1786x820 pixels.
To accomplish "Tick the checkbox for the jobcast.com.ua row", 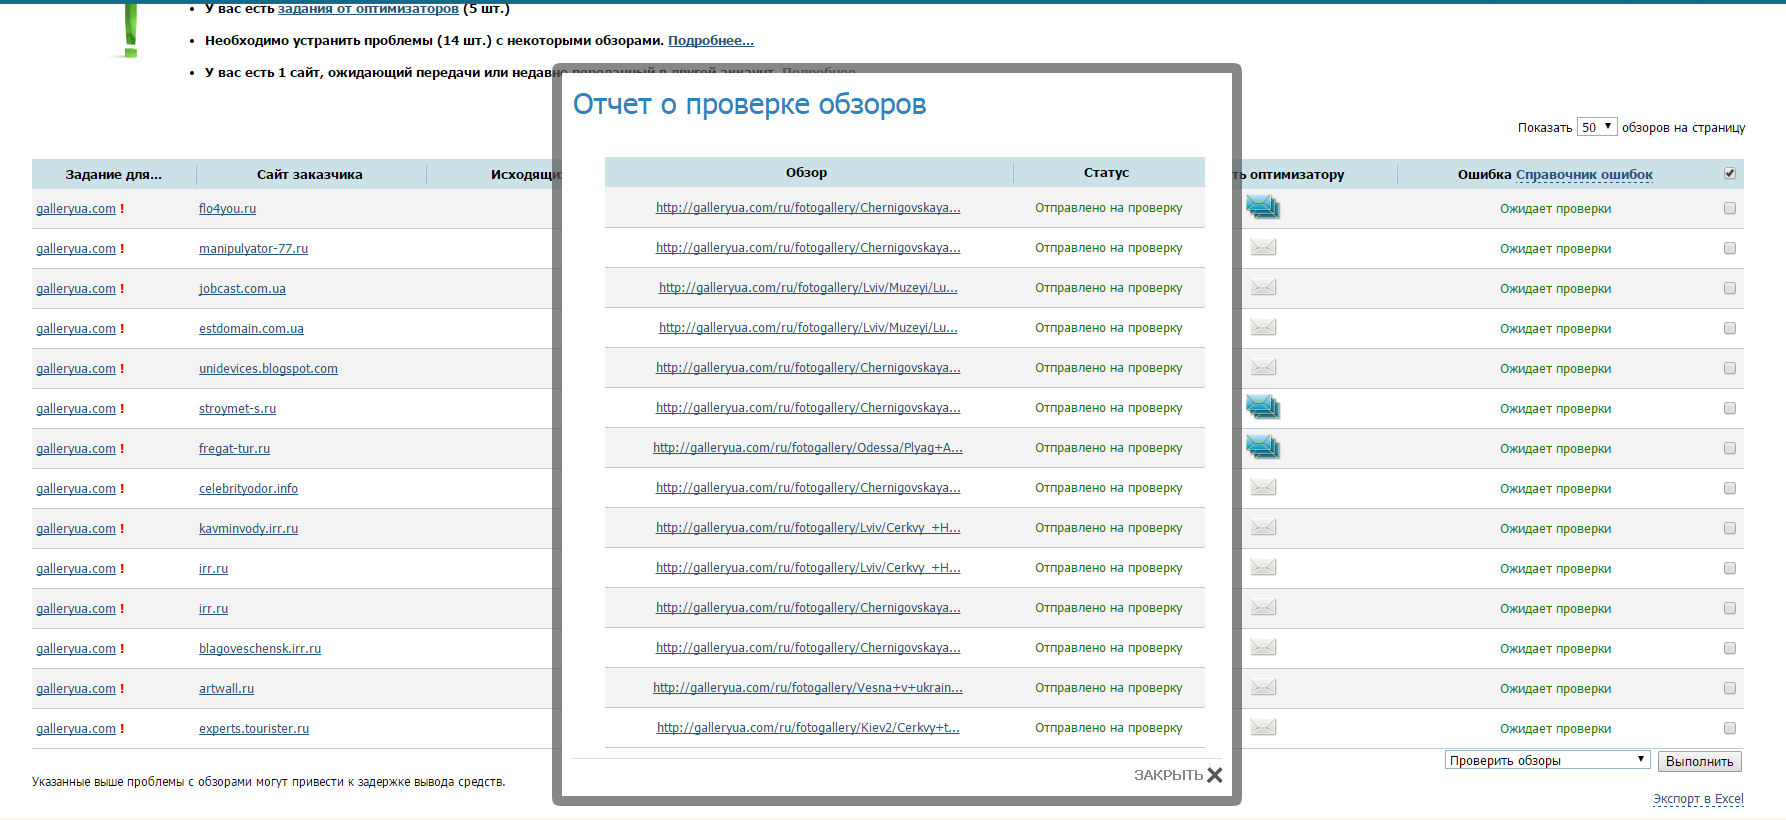I will point(1730,288).
